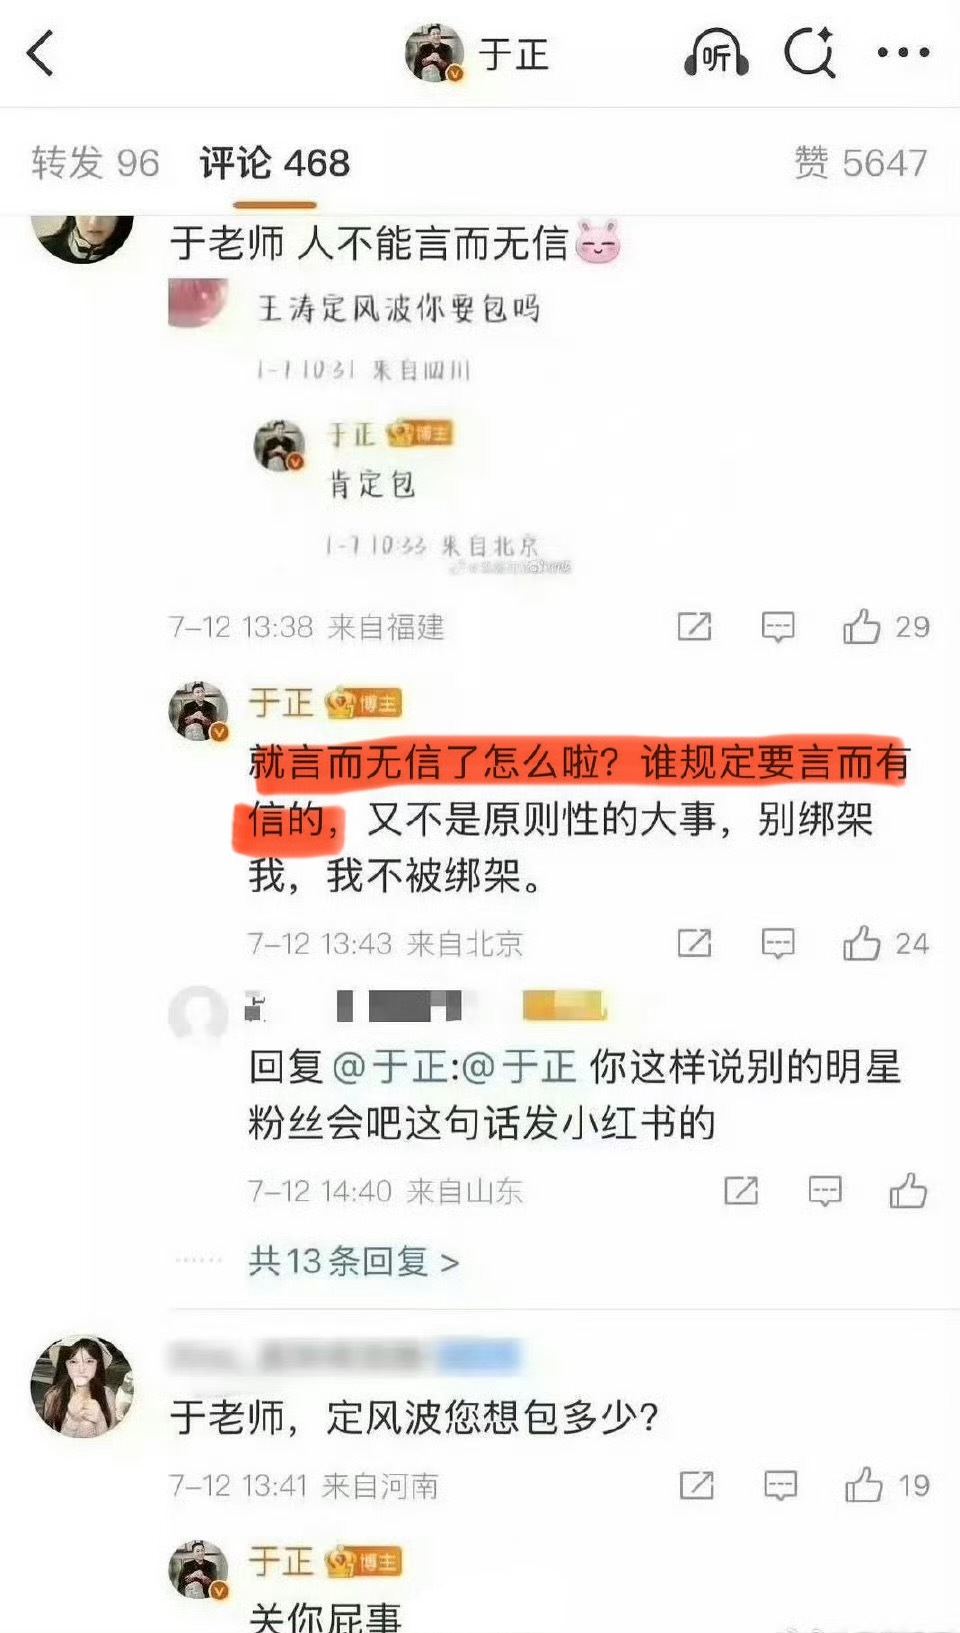Image resolution: width=960 pixels, height=1633 pixels.
Task: Open the 赞 5647 likes tab
Action: click(x=861, y=162)
